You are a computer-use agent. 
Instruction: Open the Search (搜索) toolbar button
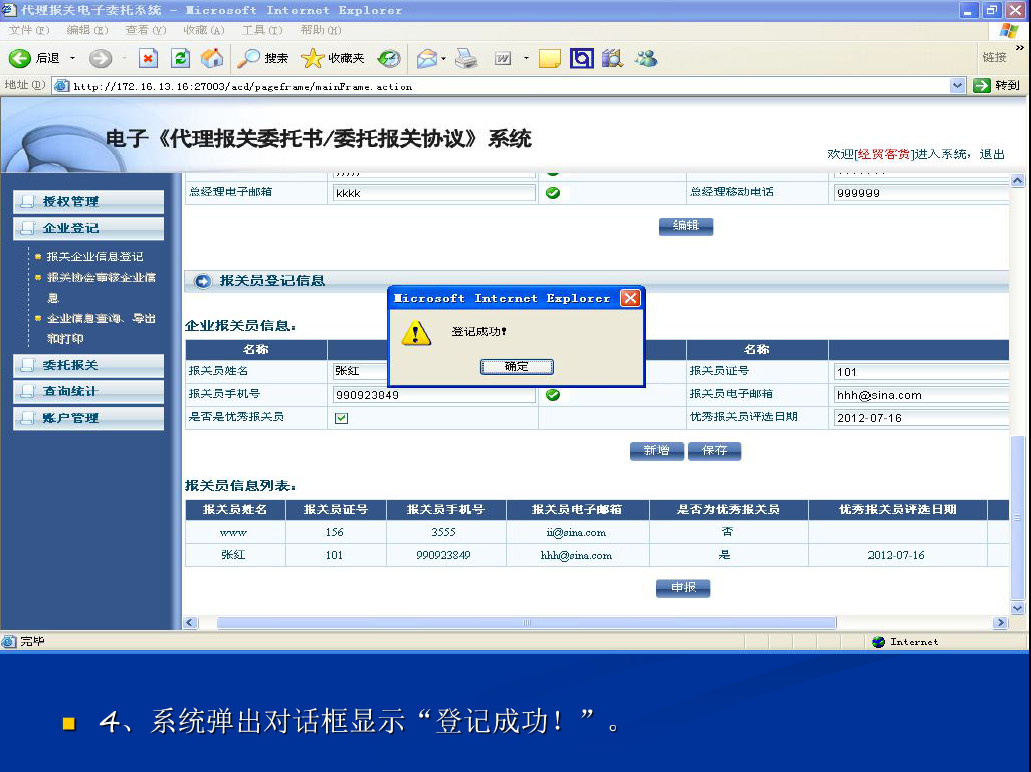tap(263, 59)
